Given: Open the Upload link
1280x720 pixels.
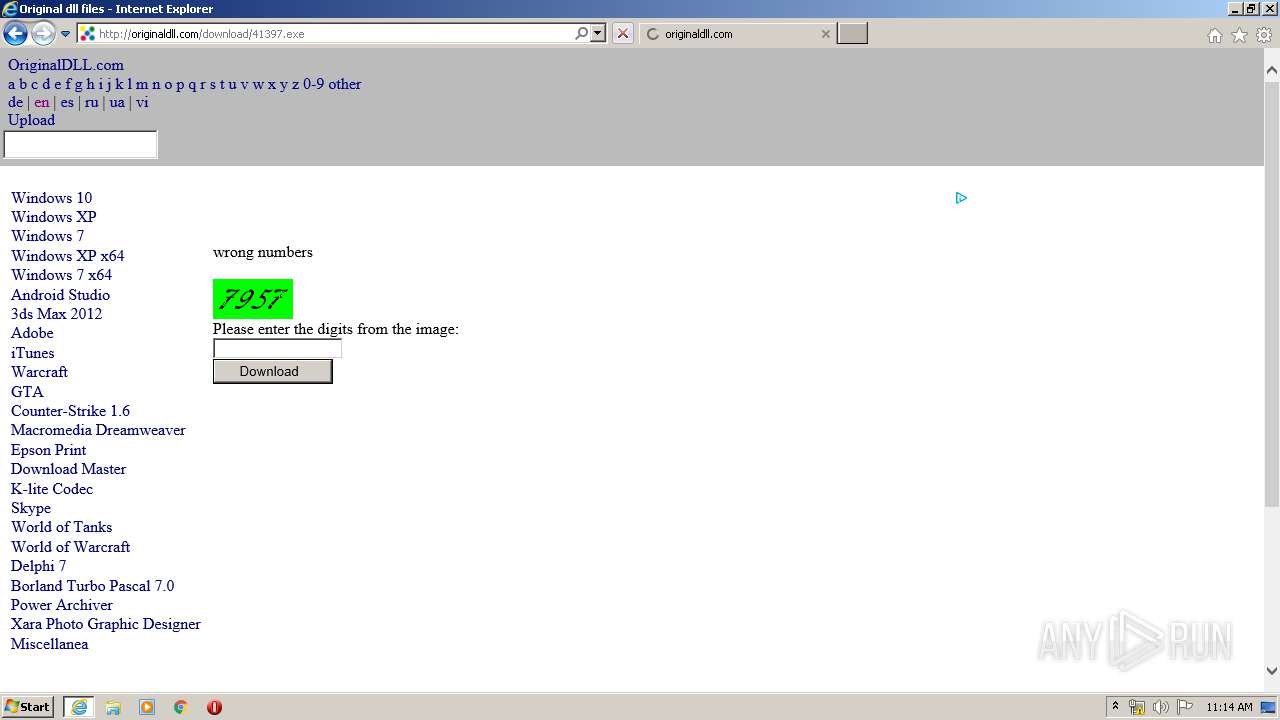Looking at the screenshot, I should [x=32, y=120].
